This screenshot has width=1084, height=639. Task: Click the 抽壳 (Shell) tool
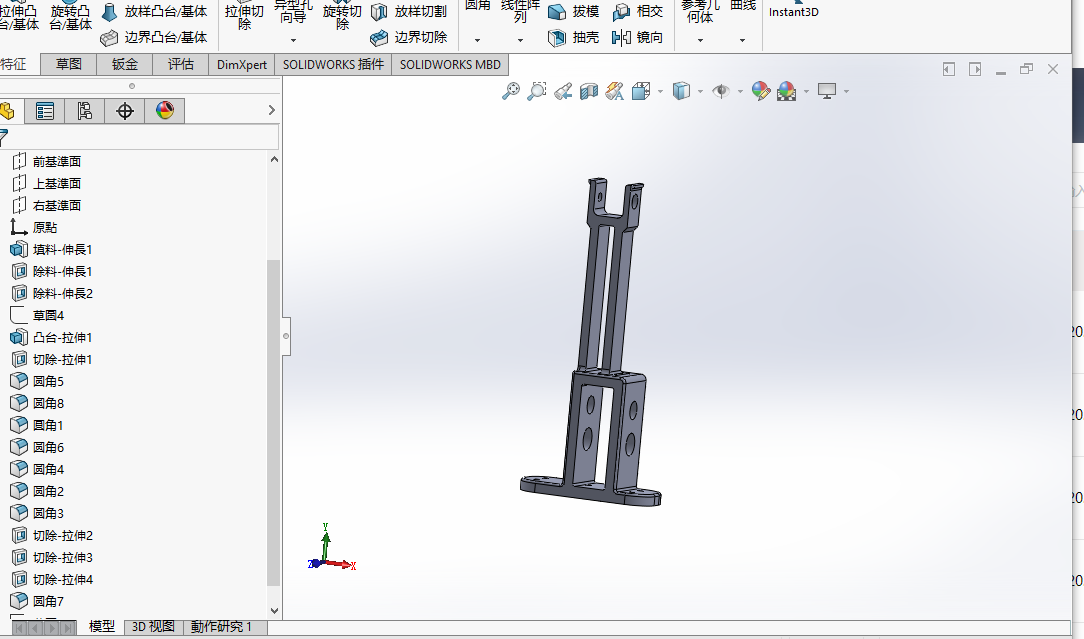pyautogui.click(x=574, y=37)
